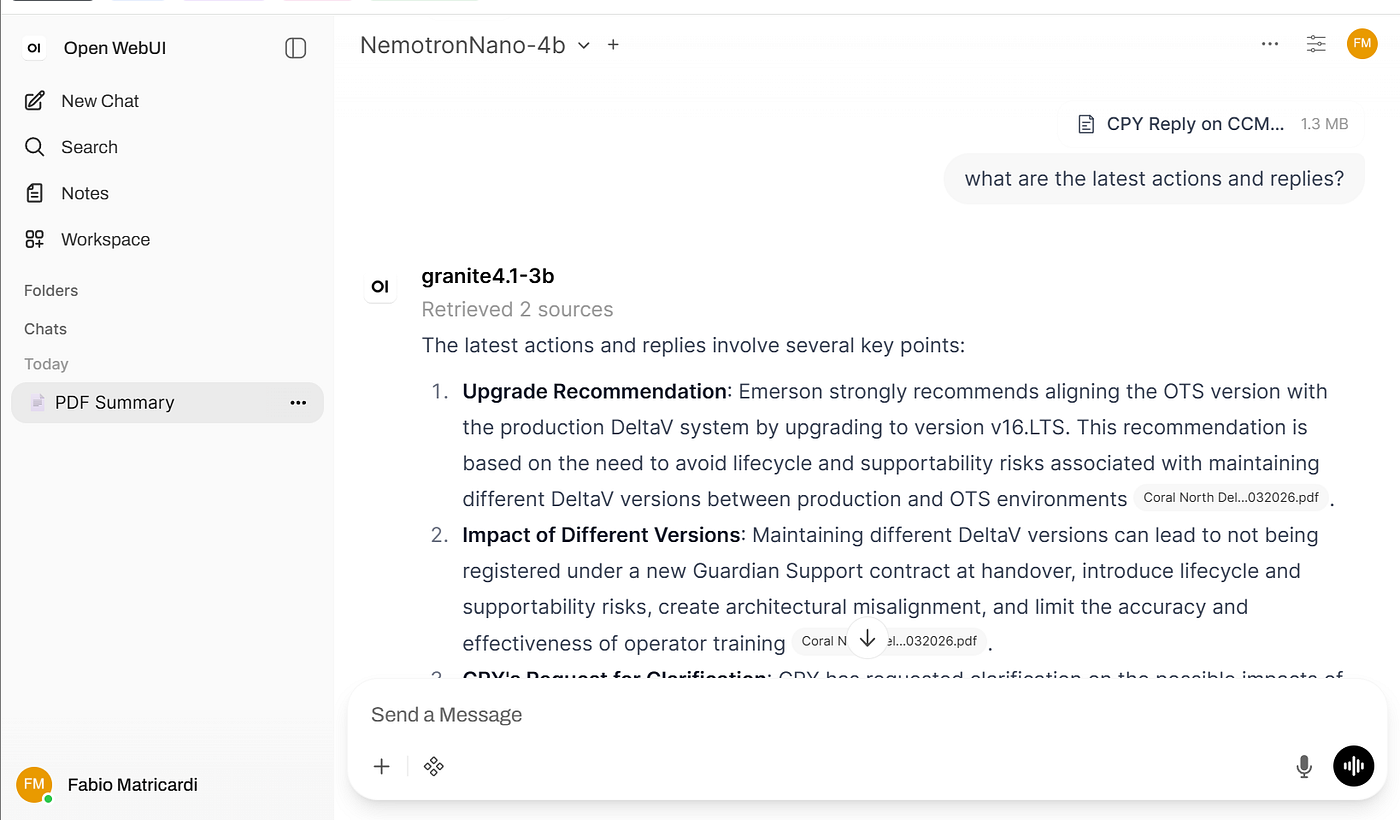Image resolution: width=1400 pixels, height=820 pixels.
Task: Add another model with the plus icon
Action: click(613, 45)
